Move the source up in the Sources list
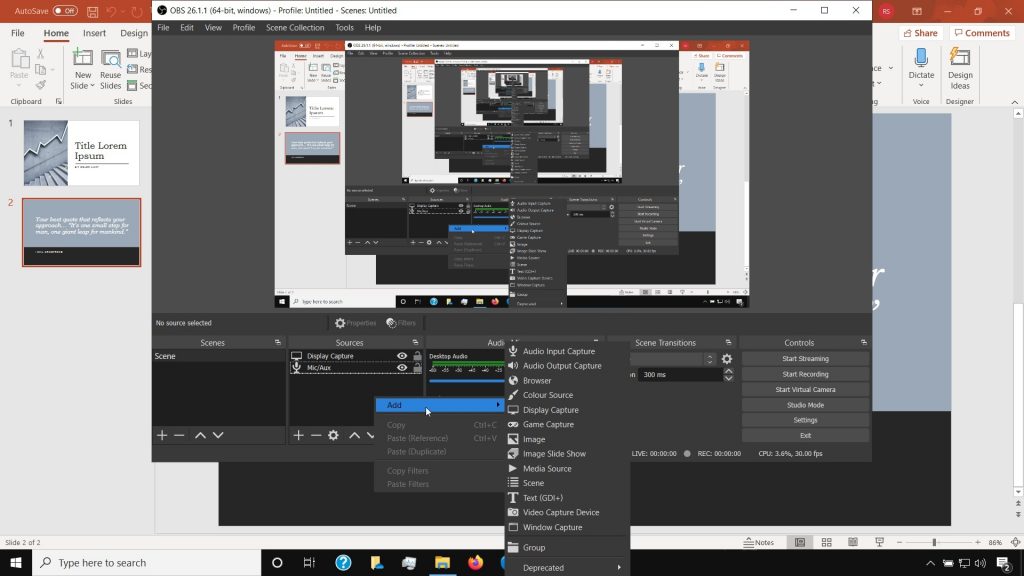This screenshot has height=576, width=1024. pos(355,435)
